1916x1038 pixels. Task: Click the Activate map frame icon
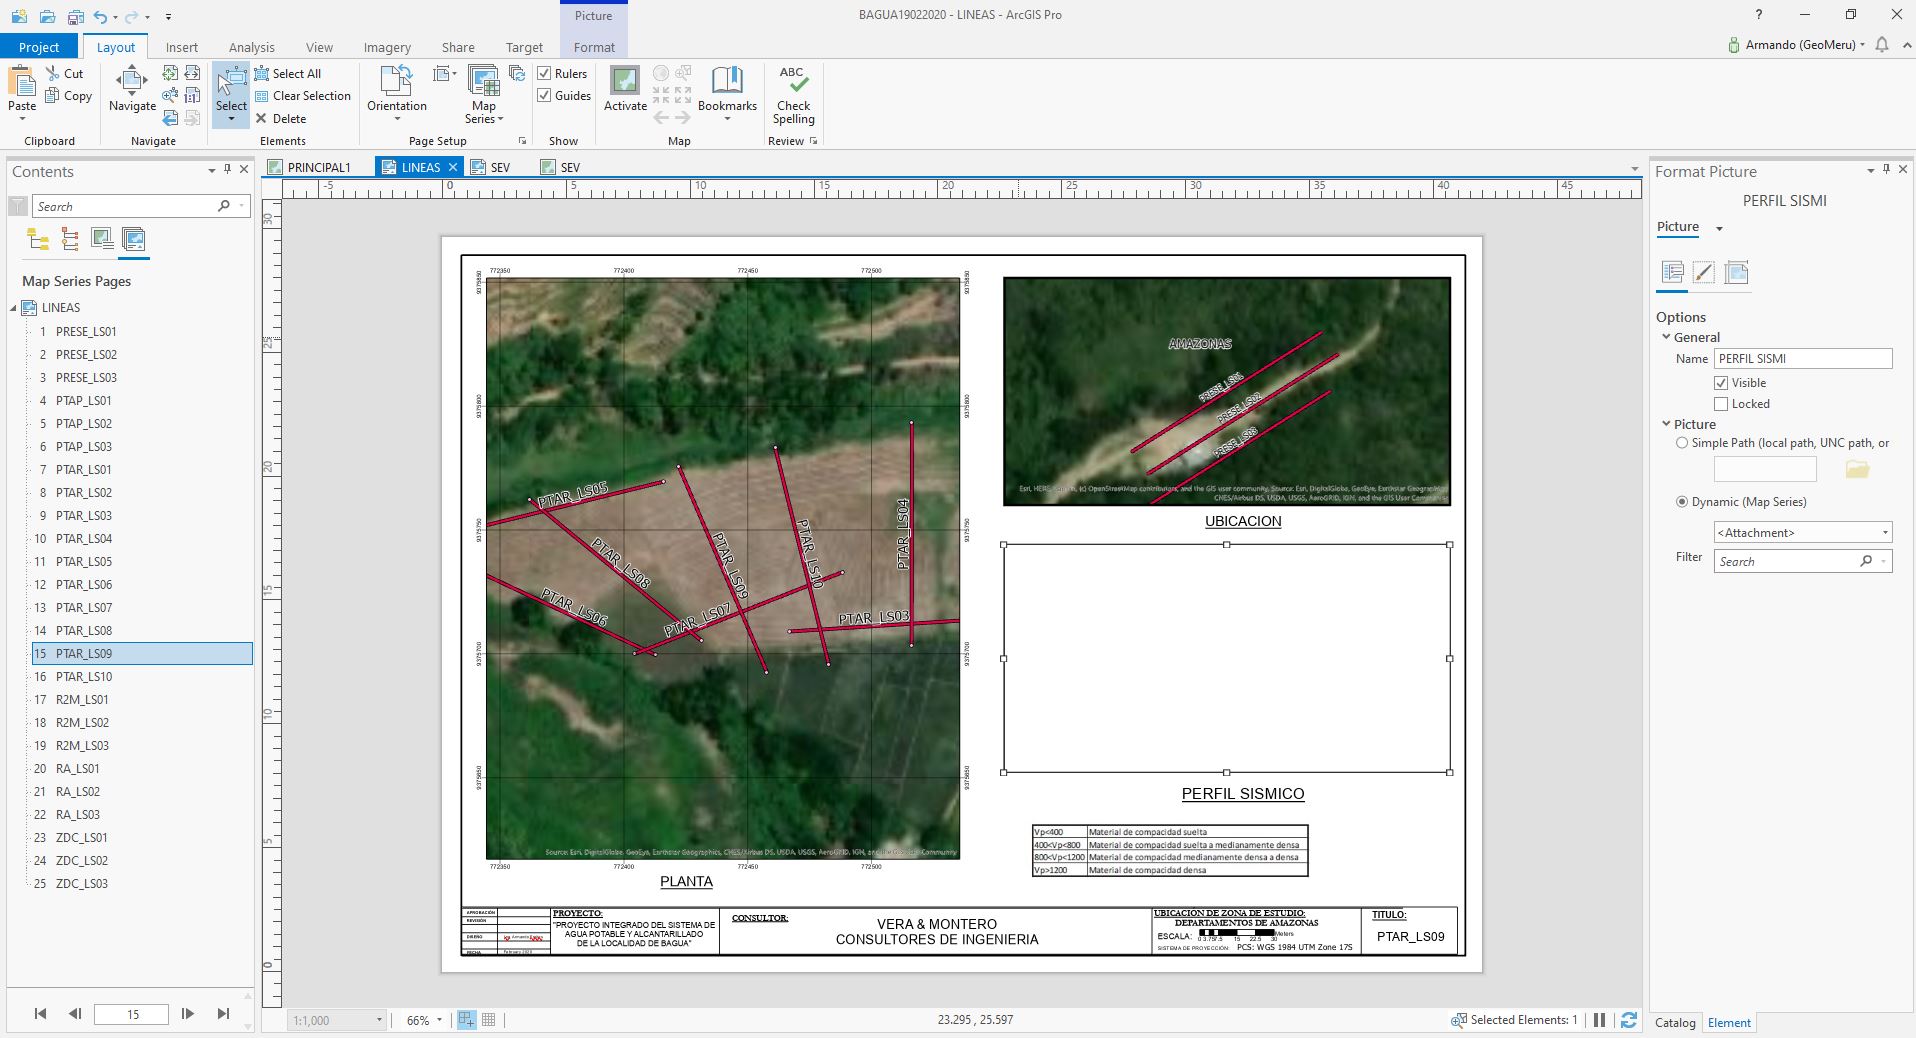(x=625, y=82)
